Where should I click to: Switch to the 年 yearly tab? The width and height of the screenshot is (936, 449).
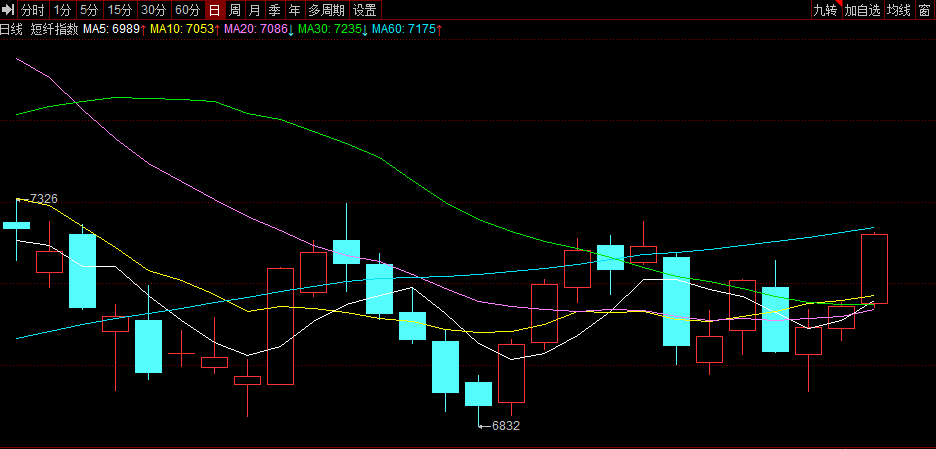pyautogui.click(x=294, y=10)
